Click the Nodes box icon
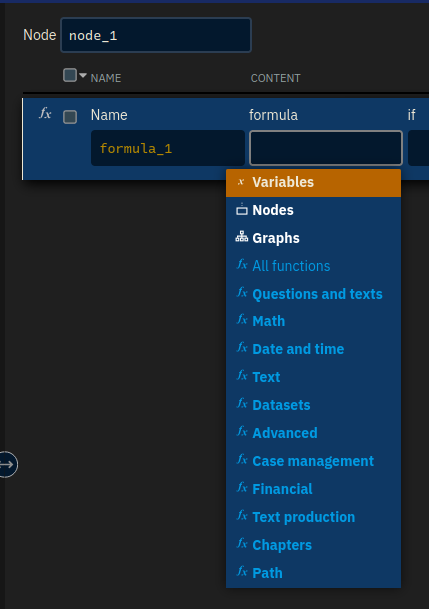Viewport: 429px width, 609px height. (241, 209)
